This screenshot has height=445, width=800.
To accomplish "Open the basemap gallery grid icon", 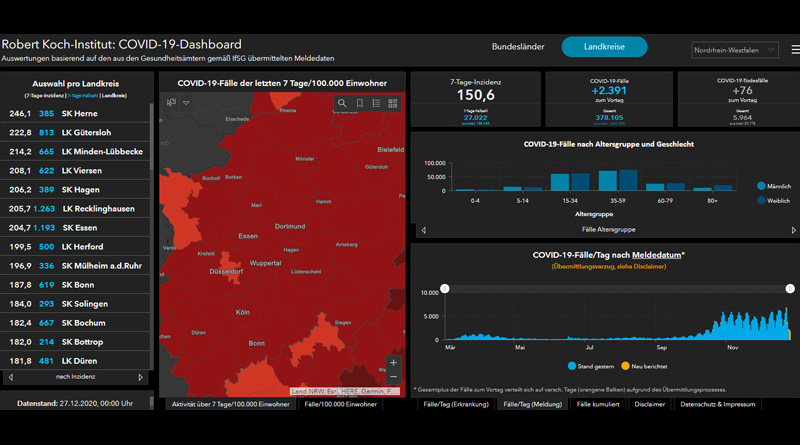I will pos(393,103).
